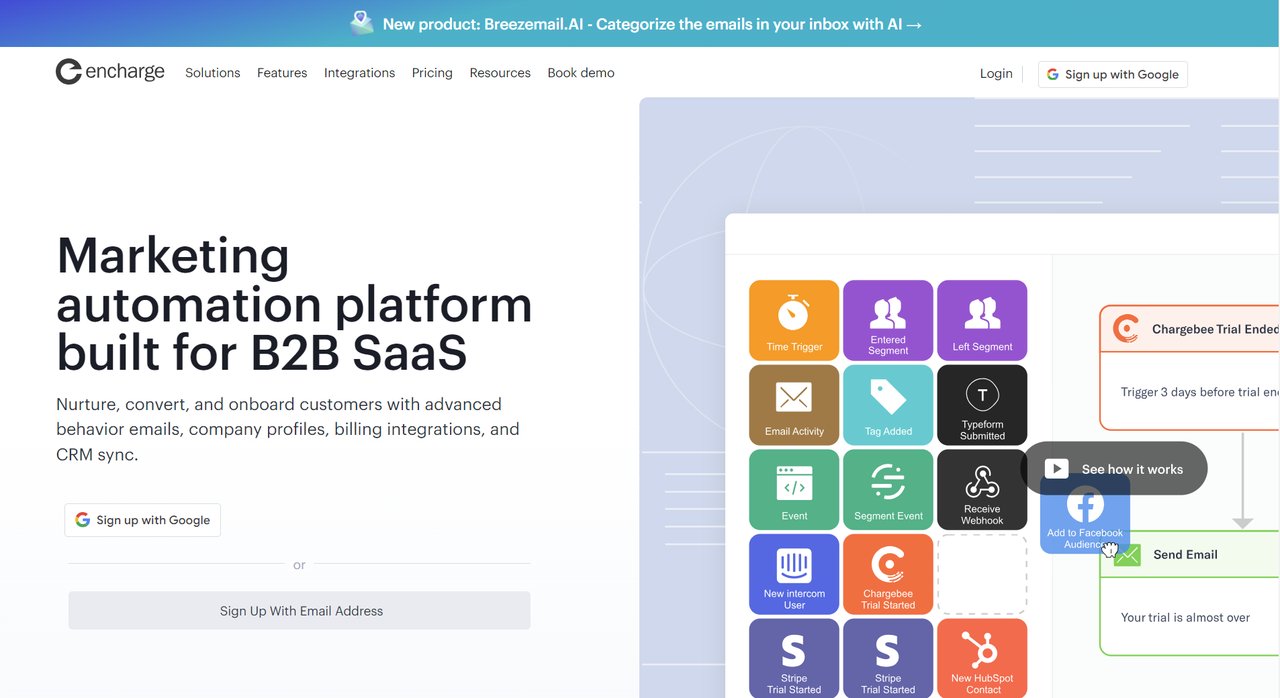Open the Integrations menu
This screenshot has height=698, width=1280.
point(359,73)
